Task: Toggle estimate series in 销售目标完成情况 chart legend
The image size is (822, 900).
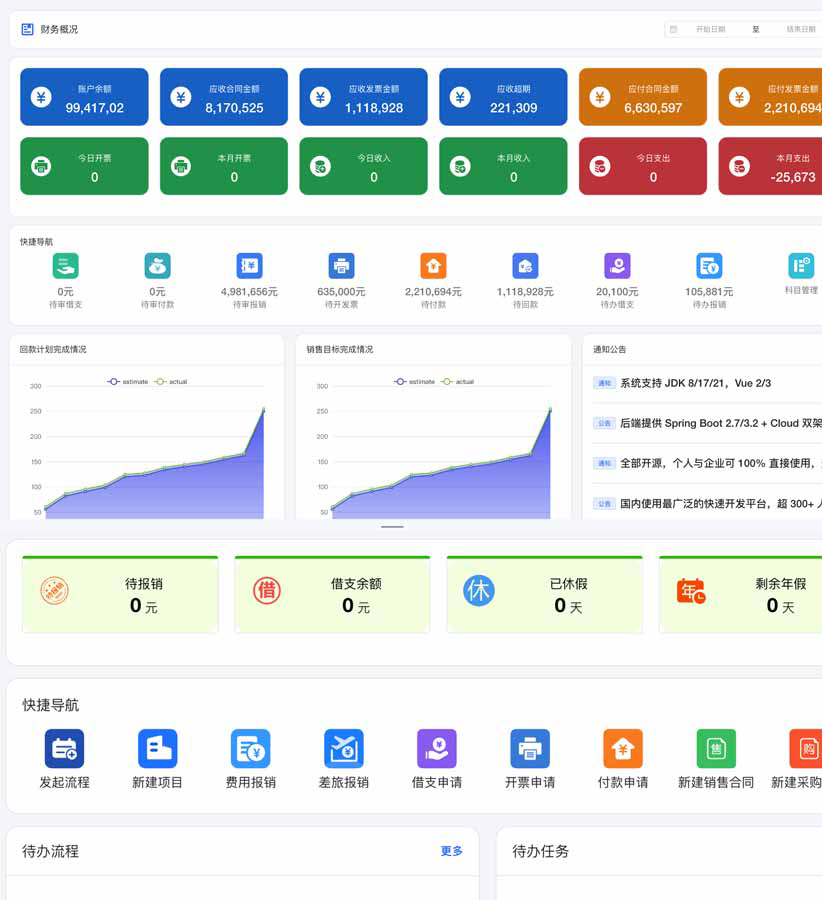Action: (415, 382)
